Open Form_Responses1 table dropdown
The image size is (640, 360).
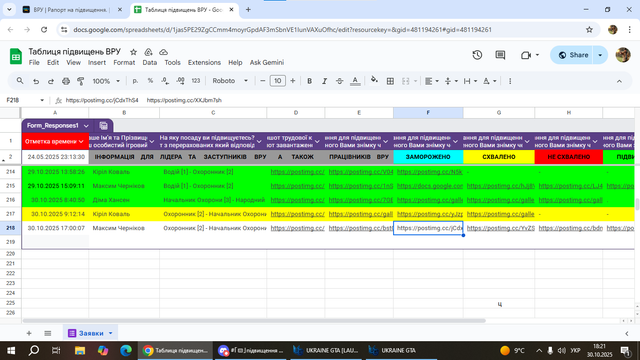(86, 126)
